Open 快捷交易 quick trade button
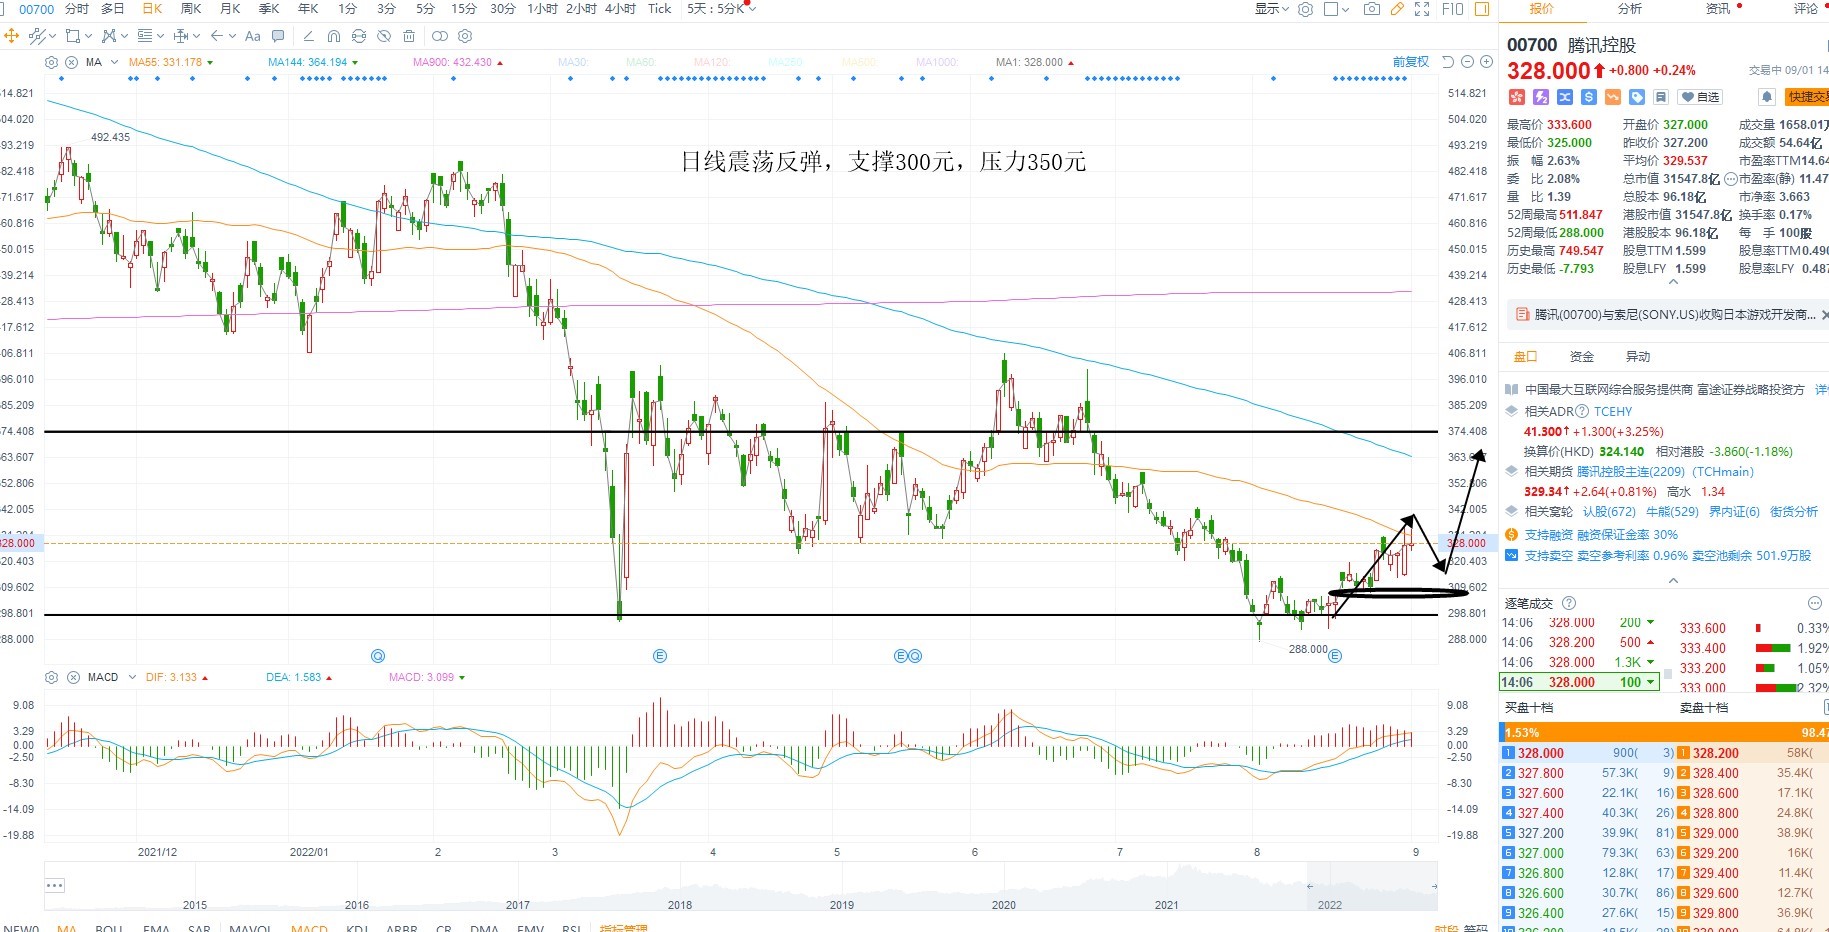 [x=1807, y=97]
